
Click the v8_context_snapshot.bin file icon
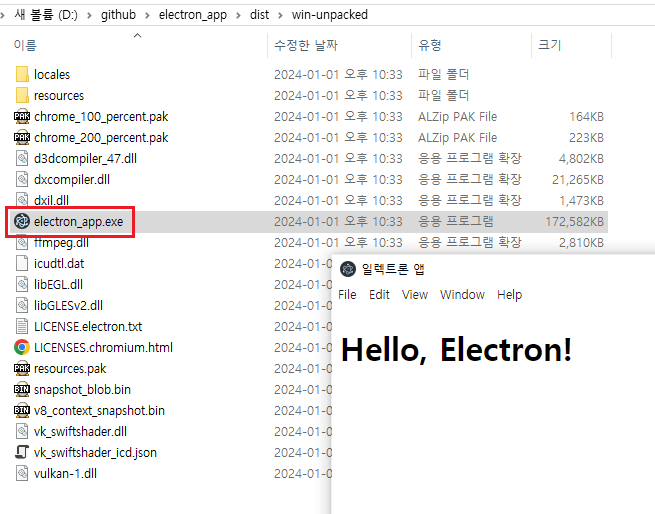[22, 410]
